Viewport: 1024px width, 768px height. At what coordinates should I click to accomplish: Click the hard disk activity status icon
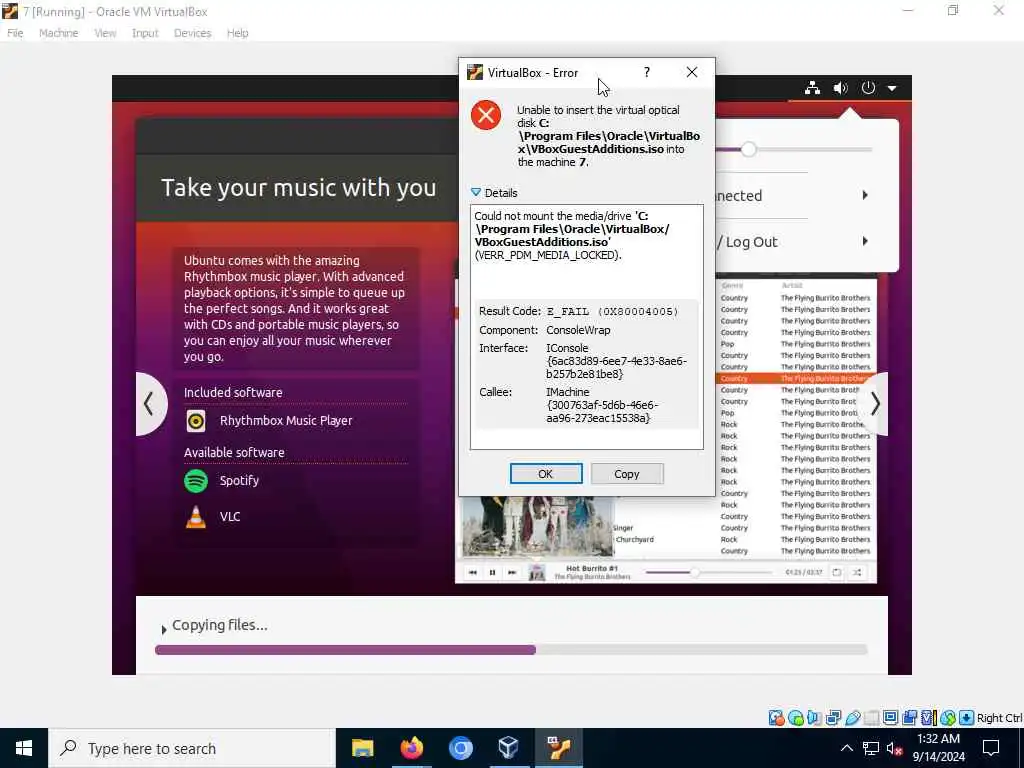(776, 718)
